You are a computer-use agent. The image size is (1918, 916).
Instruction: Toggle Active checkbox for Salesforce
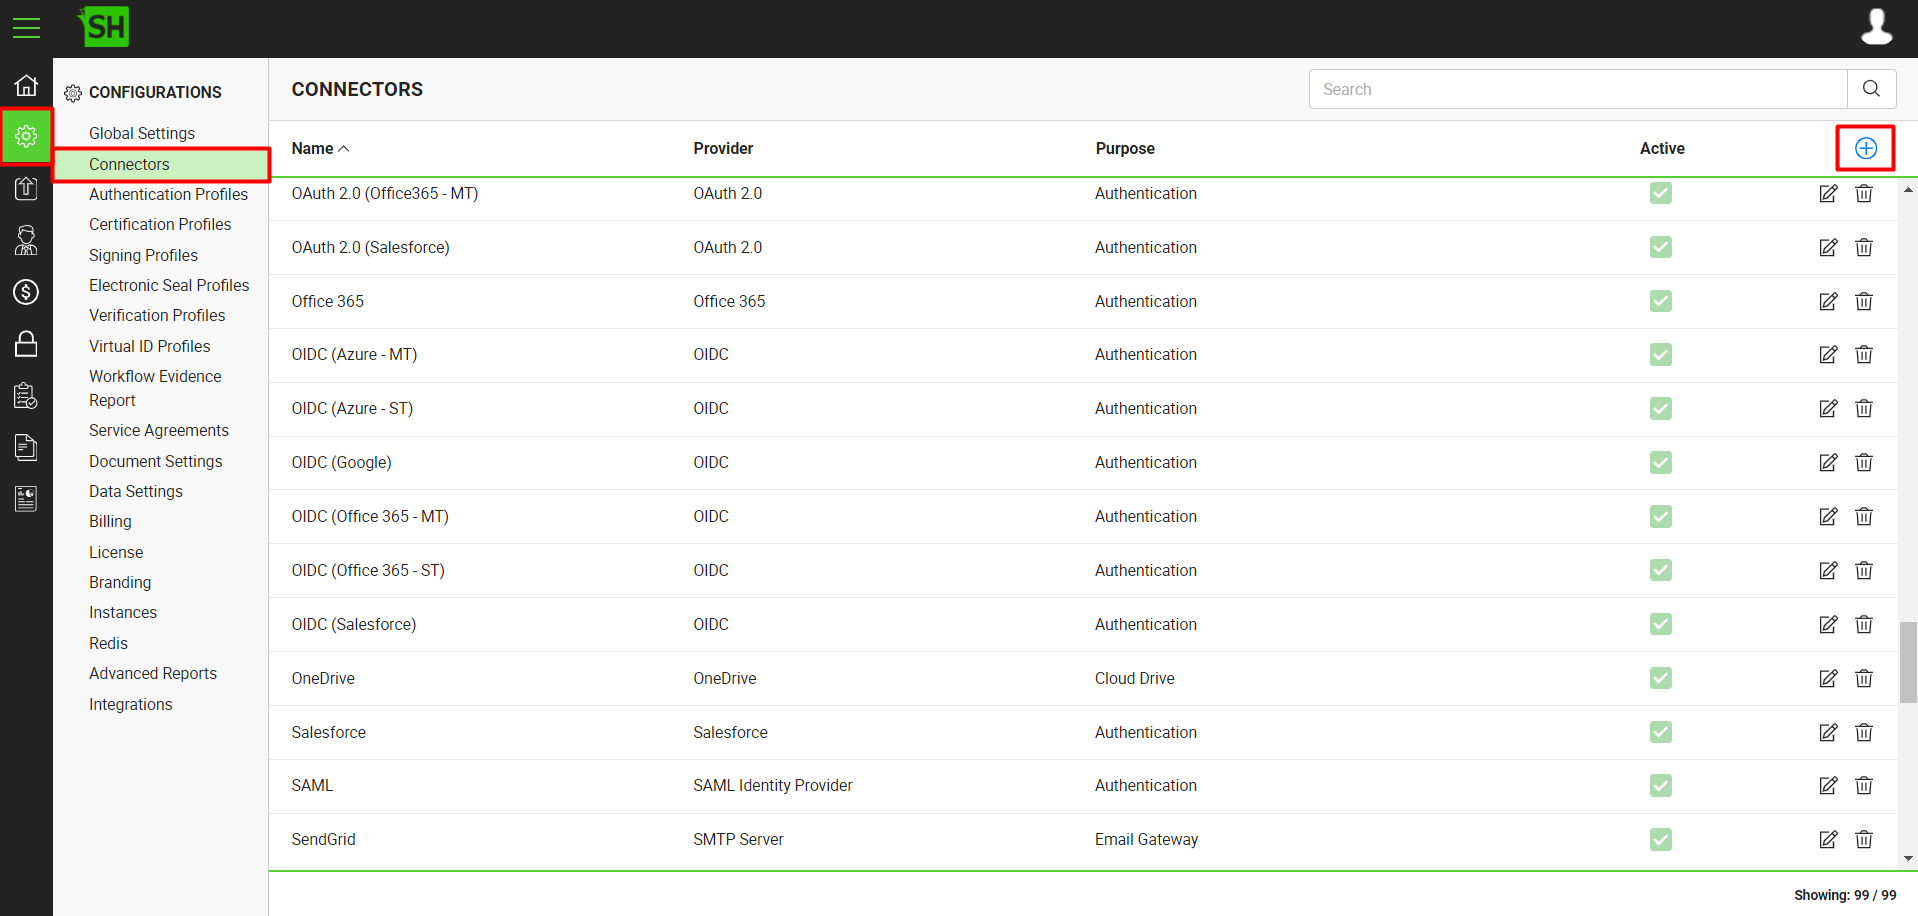pos(1661,732)
